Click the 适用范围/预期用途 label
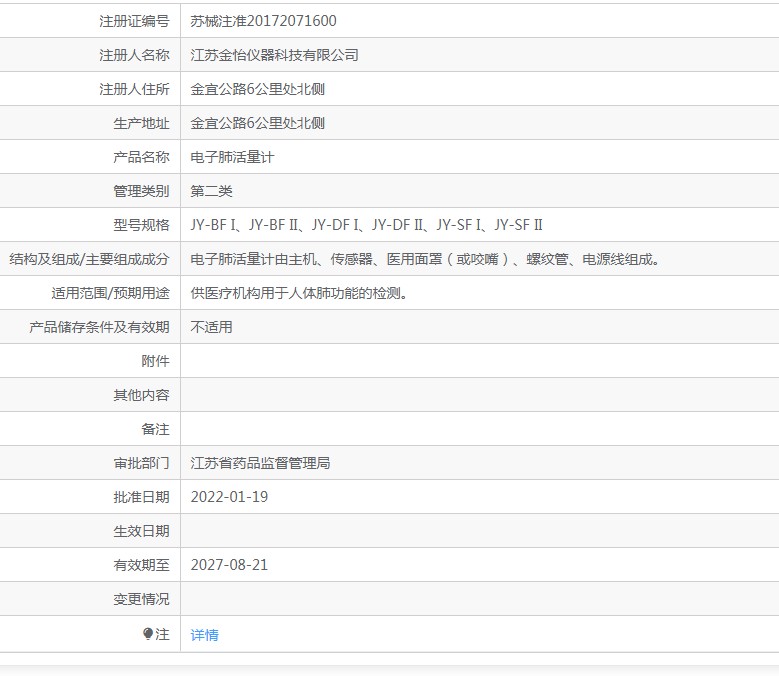 (x=110, y=293)
